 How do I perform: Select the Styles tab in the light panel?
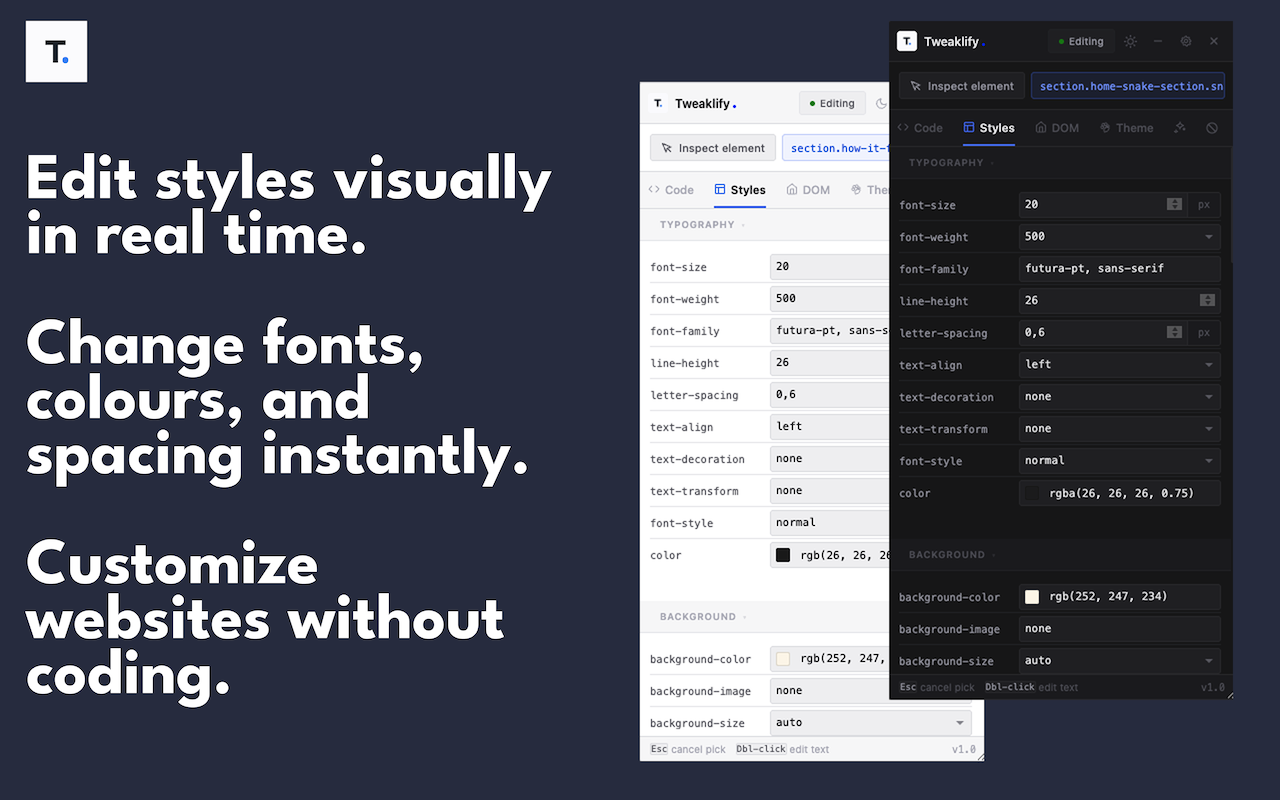pos(740,190)
